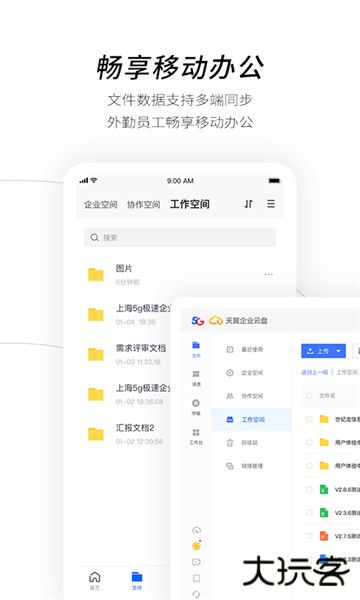Tap the magnifier icon in the phone search bar
The height and width of the screenshot is (600, 360).
(94, 238)
